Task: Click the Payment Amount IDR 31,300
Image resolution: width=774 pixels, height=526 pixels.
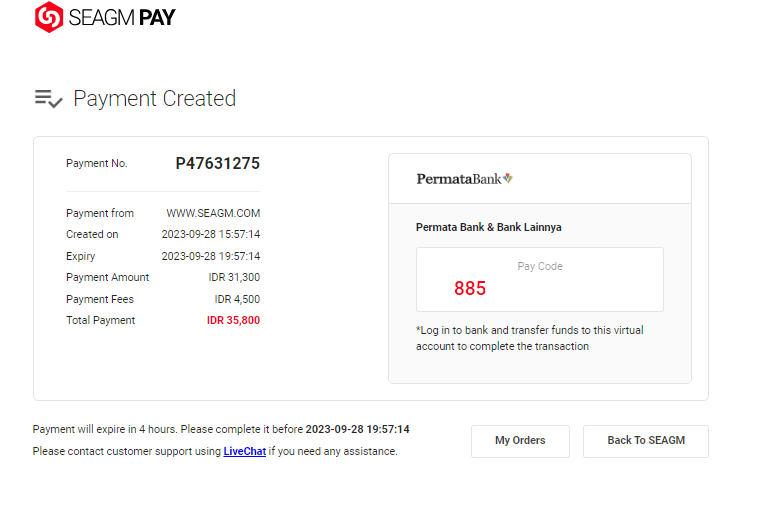Action: pos(234,277)
